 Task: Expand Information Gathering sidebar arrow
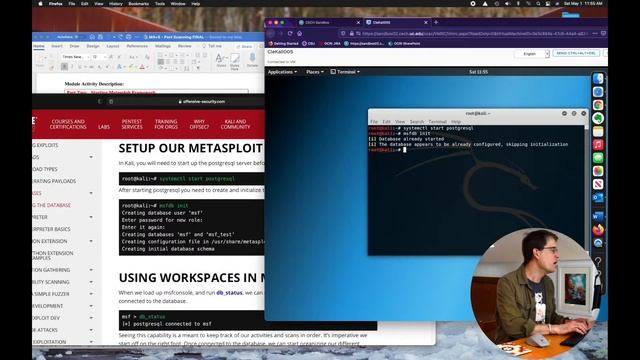coord(91,270)
